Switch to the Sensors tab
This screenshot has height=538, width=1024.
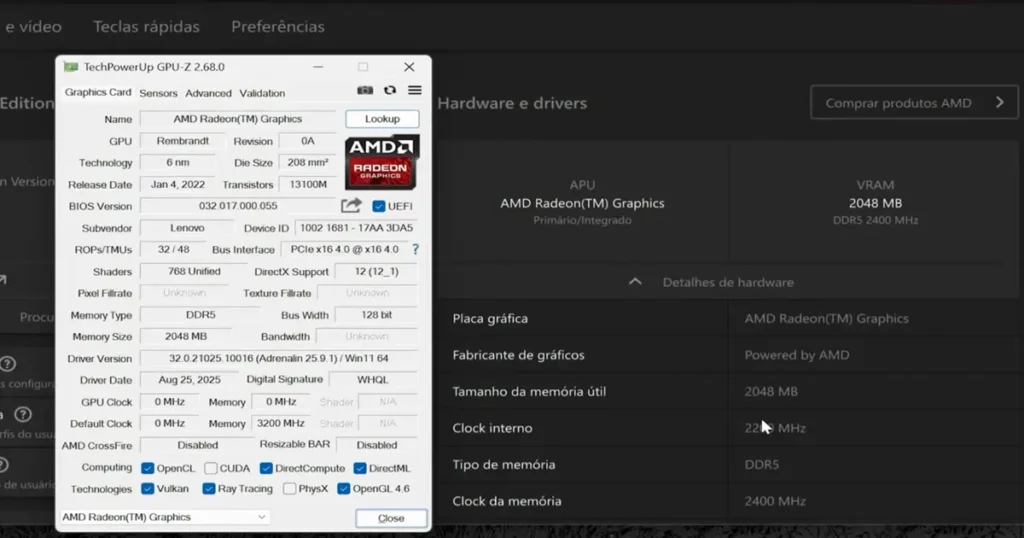pyautogui.click(x=158, y=93)
